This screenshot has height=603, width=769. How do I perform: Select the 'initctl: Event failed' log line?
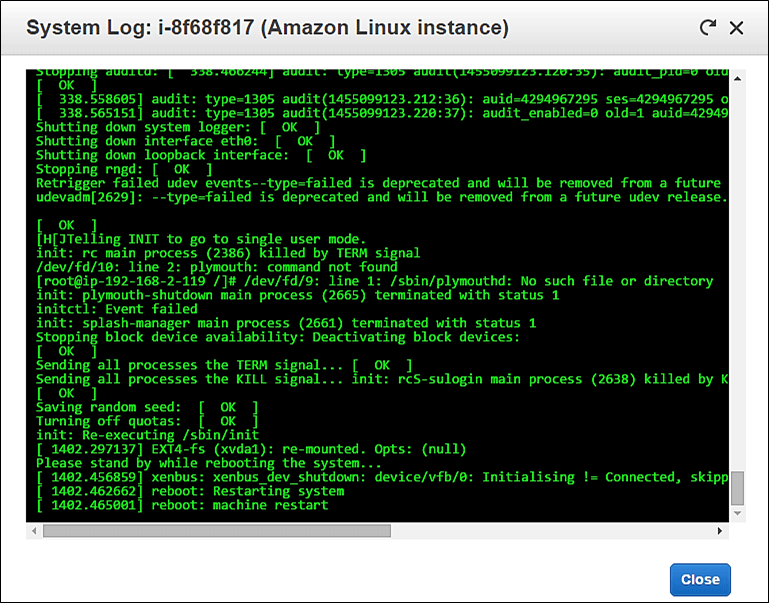pos(120,309)
